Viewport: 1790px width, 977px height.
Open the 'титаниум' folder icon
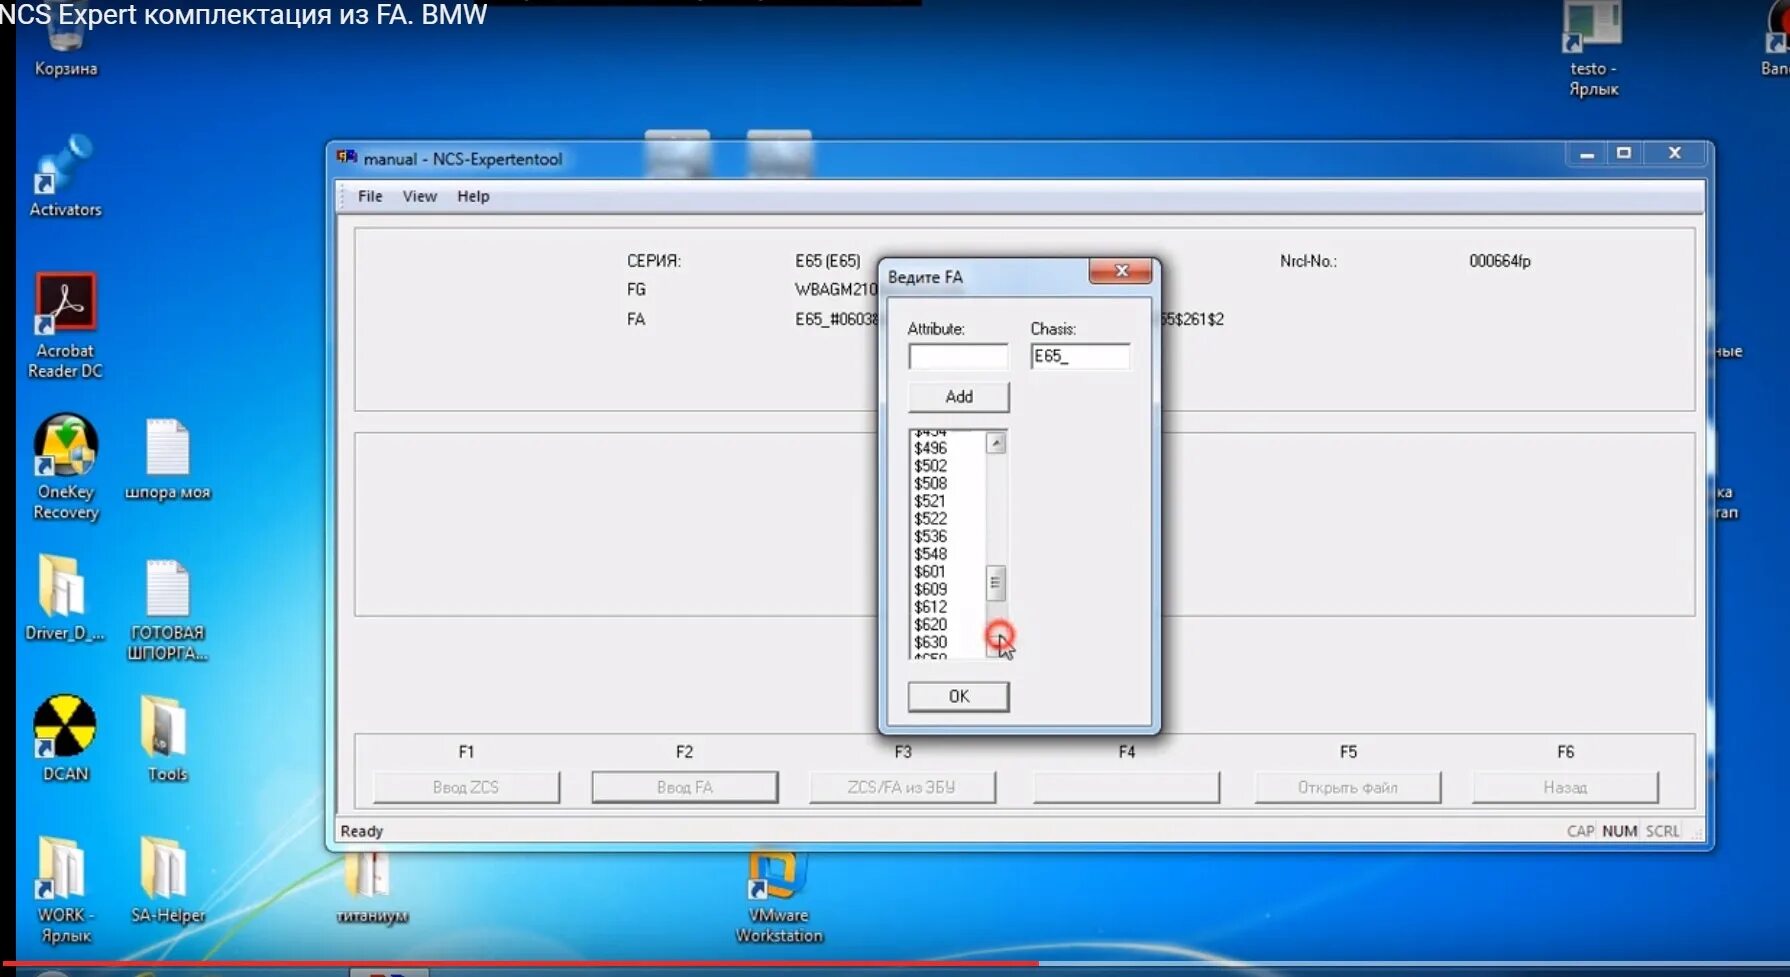coord(372,888)
